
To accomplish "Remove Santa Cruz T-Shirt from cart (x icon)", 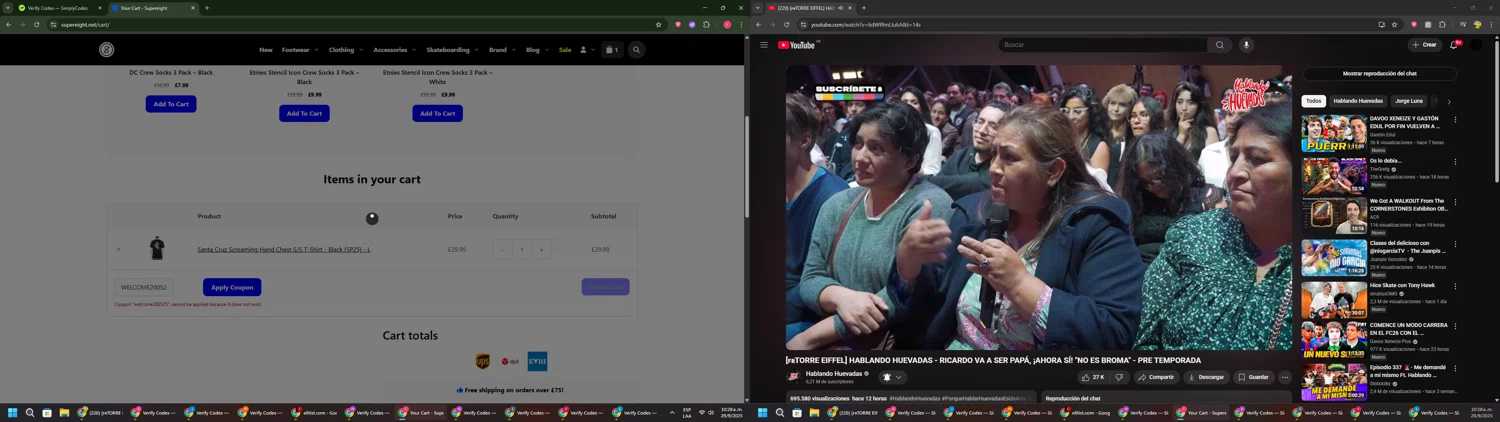I will [x=118, y=249].
